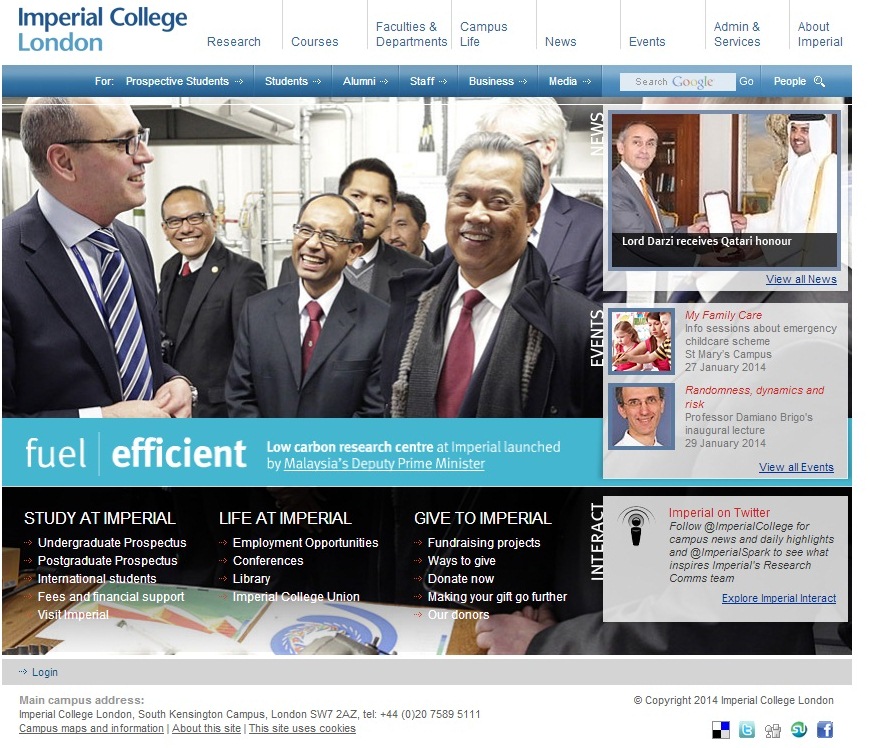Share via the StumbleUpon icon
The height and width of the screenshot is (748, 876).
click(799, 730)
